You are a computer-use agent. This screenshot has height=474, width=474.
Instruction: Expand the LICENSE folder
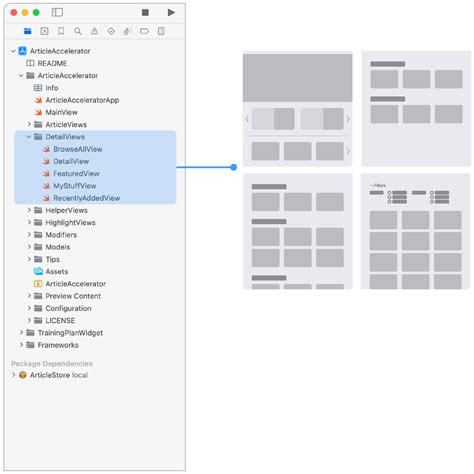pos(29,320)
